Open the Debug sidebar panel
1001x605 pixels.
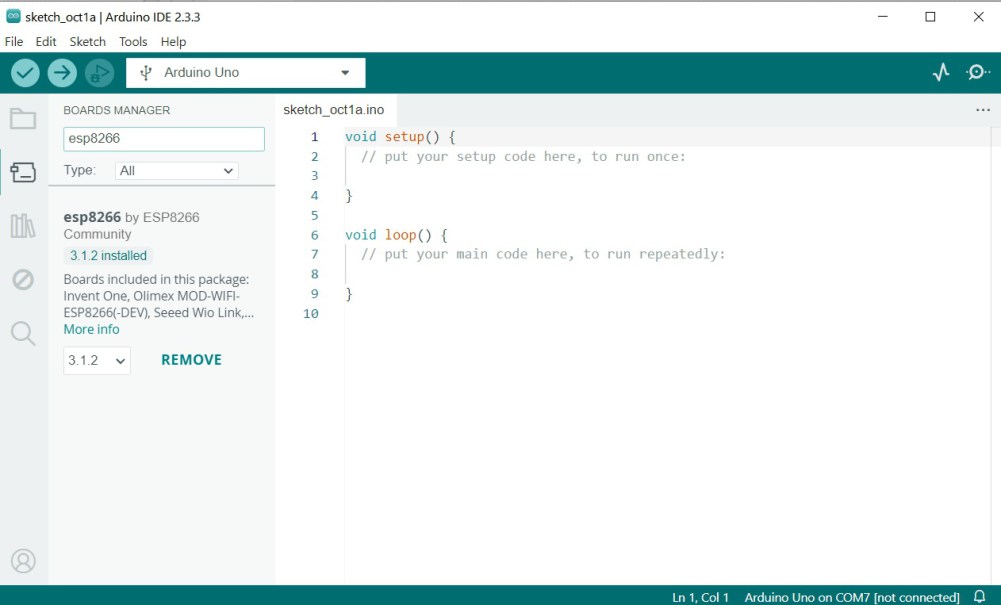click(x=23, y=280)
